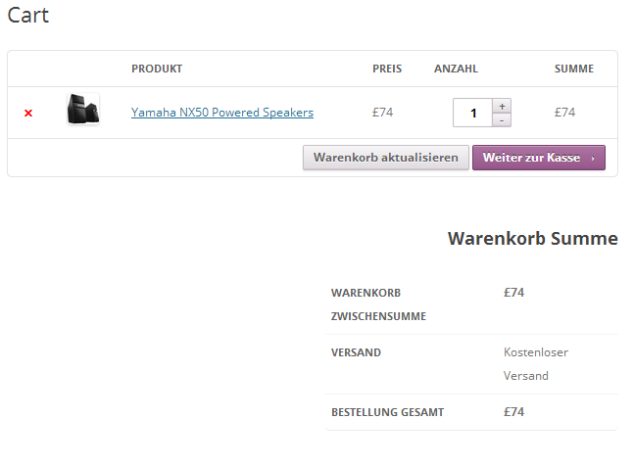The height and width of the screenshot is (451, 630).
Task: Remove Yamaha speakers with the red X
Action: click(x=28, y=113)
